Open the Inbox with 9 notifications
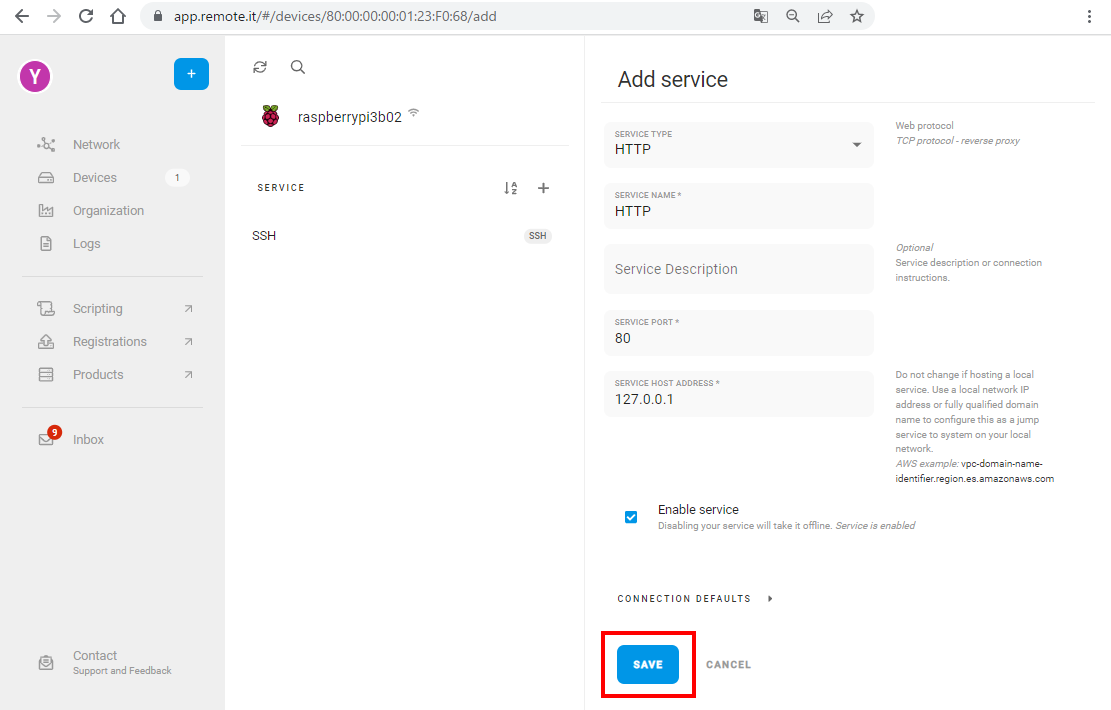 (88, 440)
